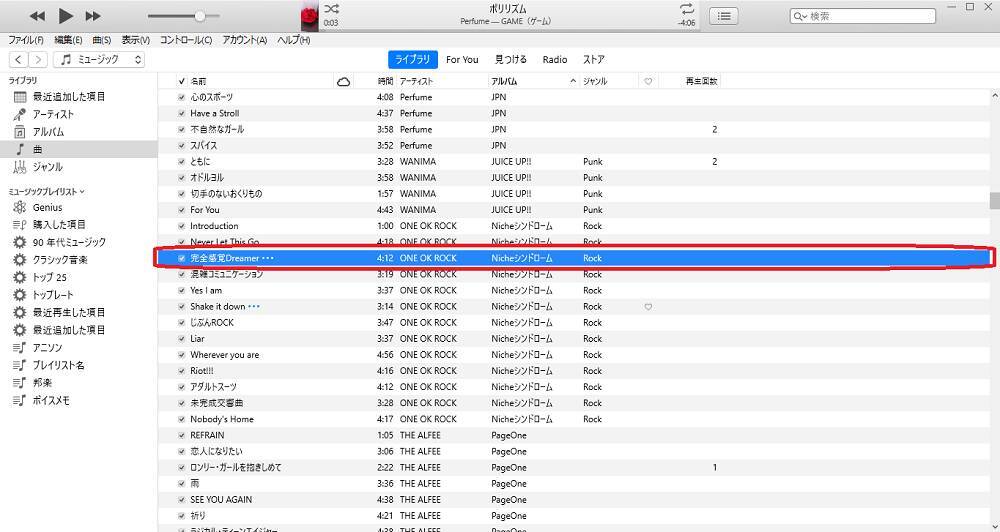Click the cloud status column icon
Screen dimensions: 1000x532
pyautogui.click(x=344, y=81)
